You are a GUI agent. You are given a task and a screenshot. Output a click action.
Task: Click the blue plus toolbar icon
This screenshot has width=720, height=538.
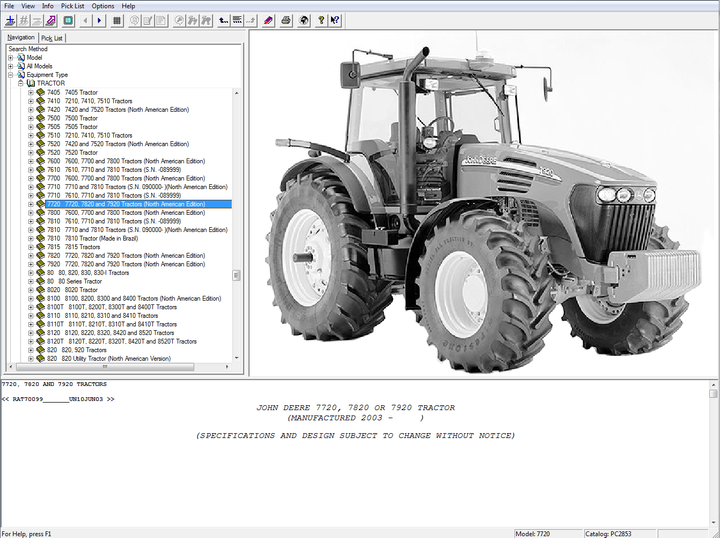10,20
